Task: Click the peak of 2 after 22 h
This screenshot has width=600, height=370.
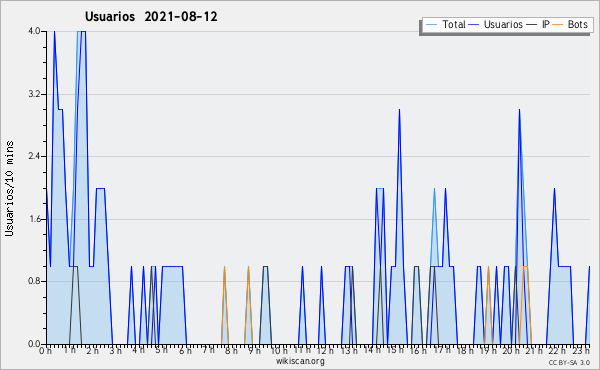Action: pos(554,188)
